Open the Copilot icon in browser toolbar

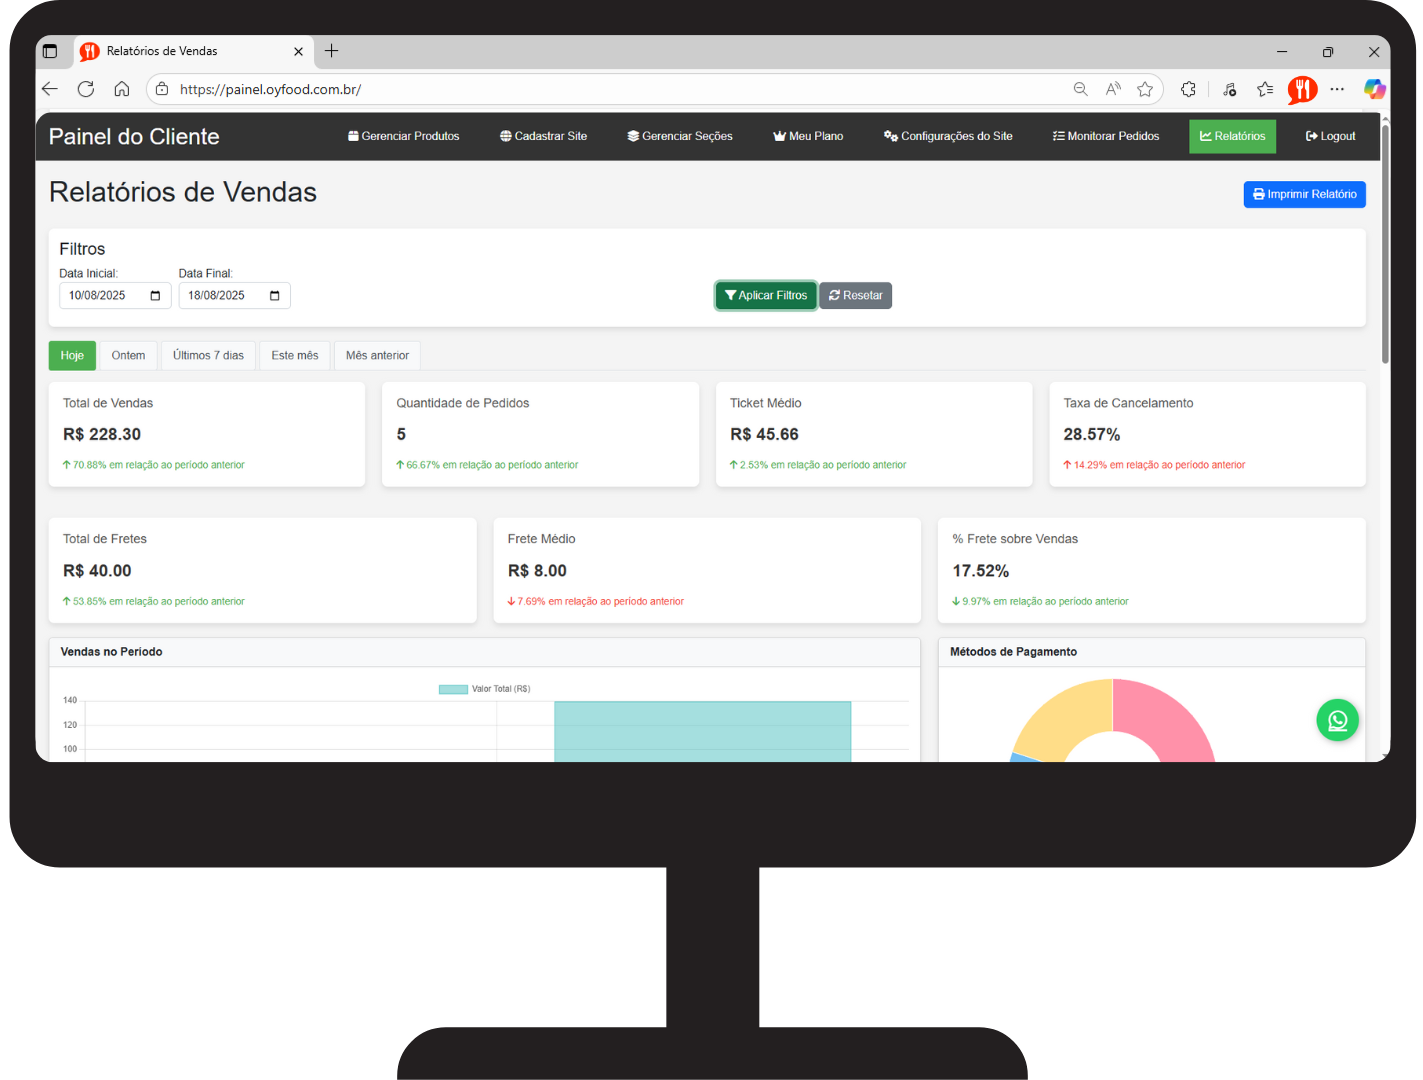coord(1374,89)
